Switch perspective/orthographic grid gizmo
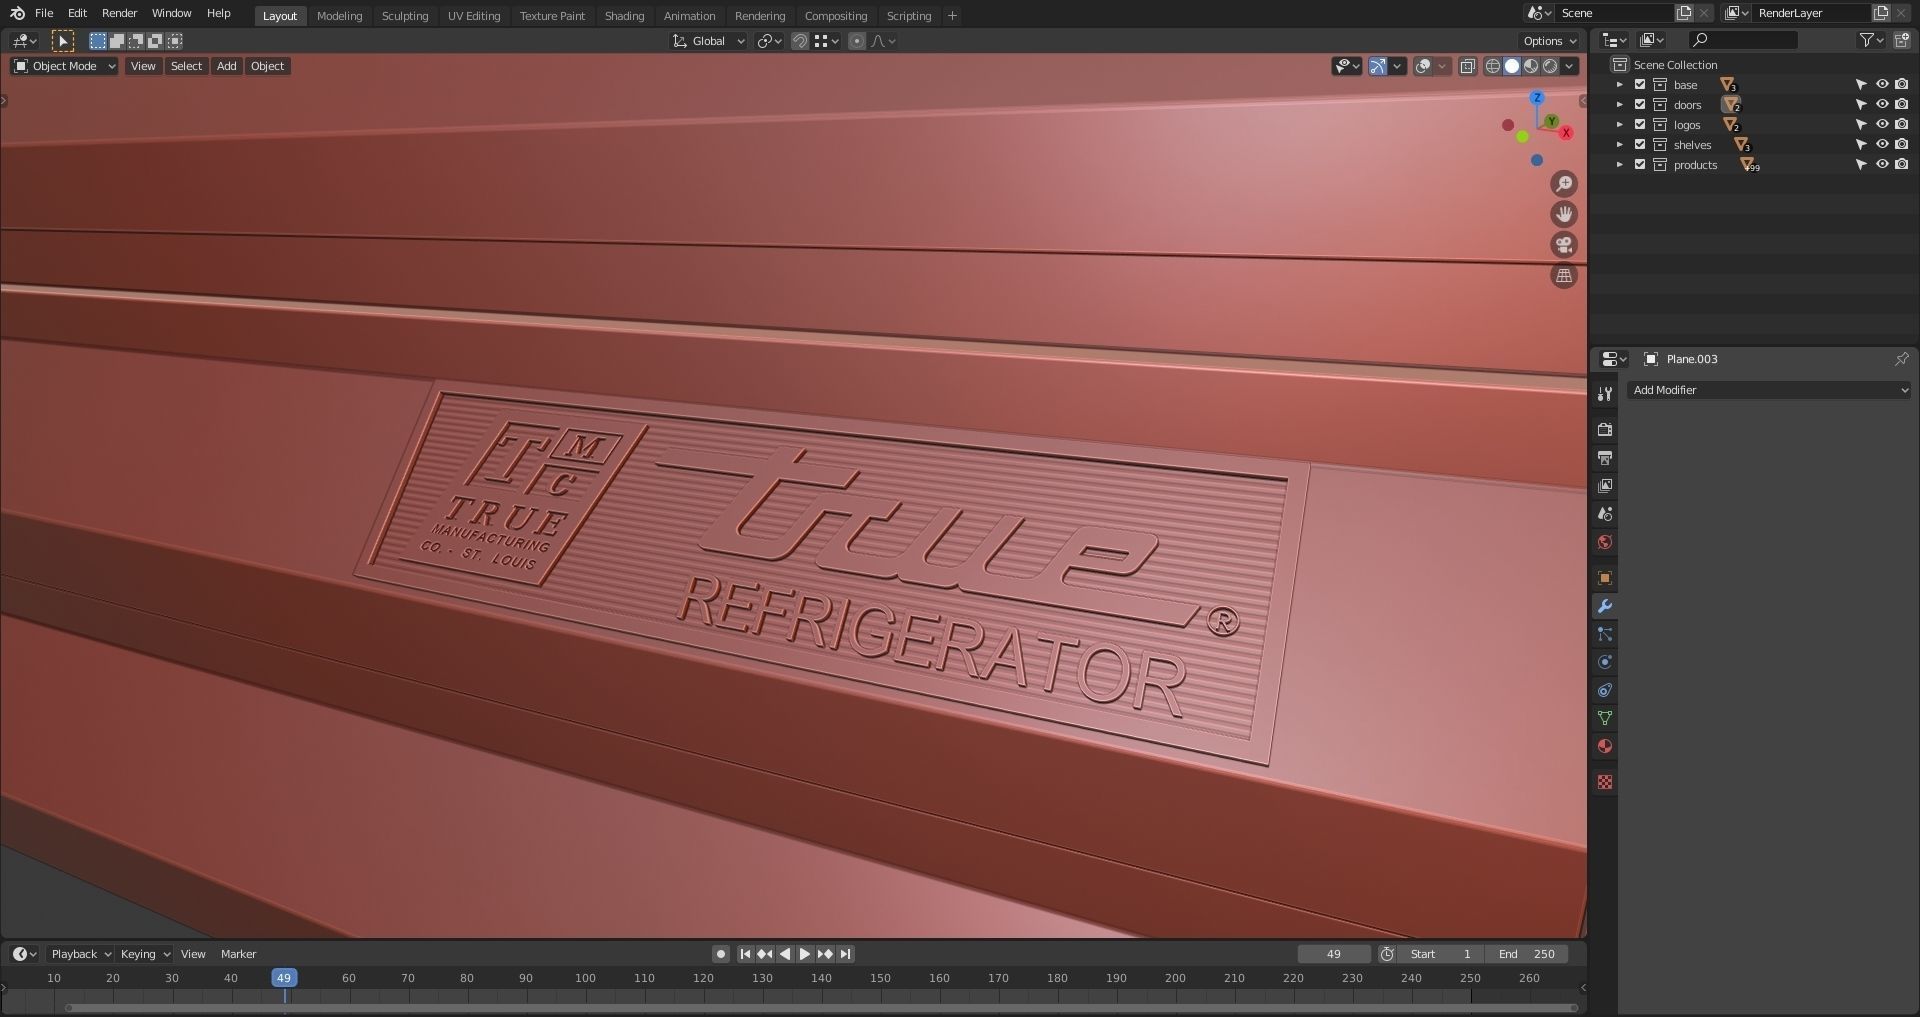This screenshot has width=1920, height=1017. coord(1564,275)
